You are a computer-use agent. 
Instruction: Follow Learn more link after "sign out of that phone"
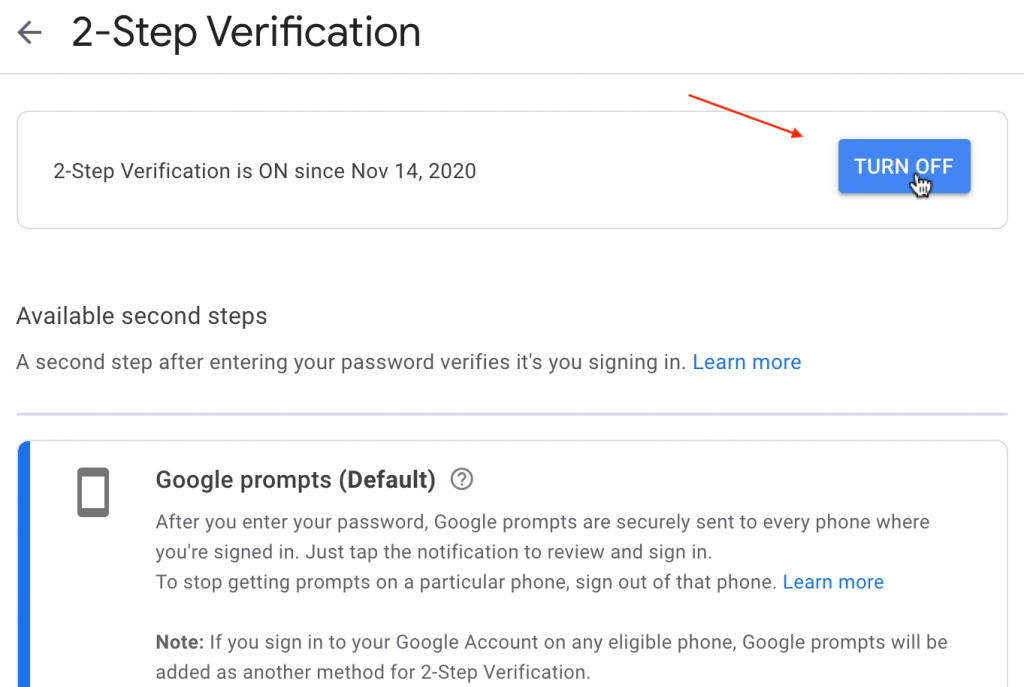pyautogui.click(x=833, y=582)
